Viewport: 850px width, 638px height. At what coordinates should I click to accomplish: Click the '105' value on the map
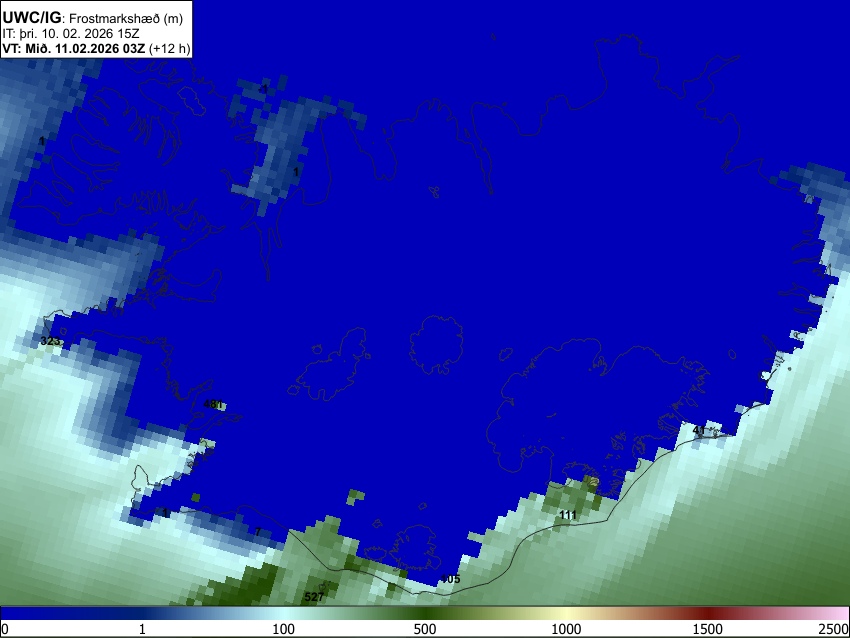click(450, 579)
